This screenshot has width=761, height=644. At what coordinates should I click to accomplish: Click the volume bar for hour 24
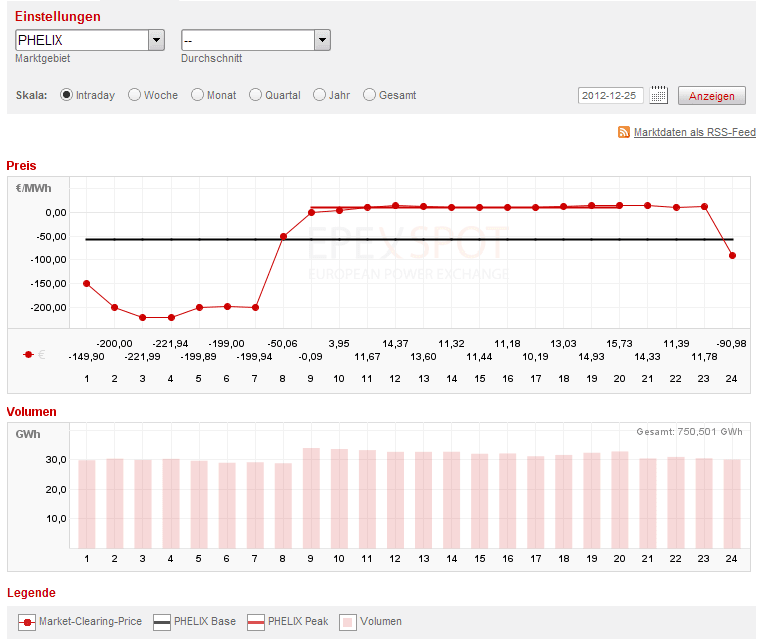732,504
